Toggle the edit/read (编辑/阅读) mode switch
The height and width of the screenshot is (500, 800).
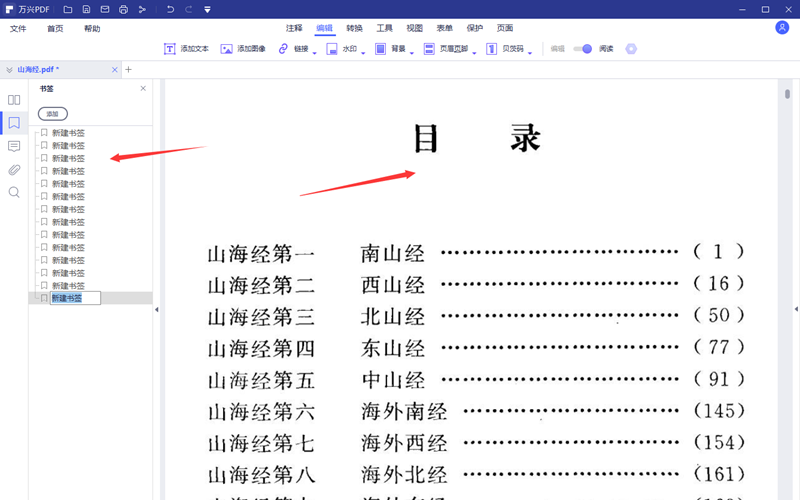(x=582, y=49)
